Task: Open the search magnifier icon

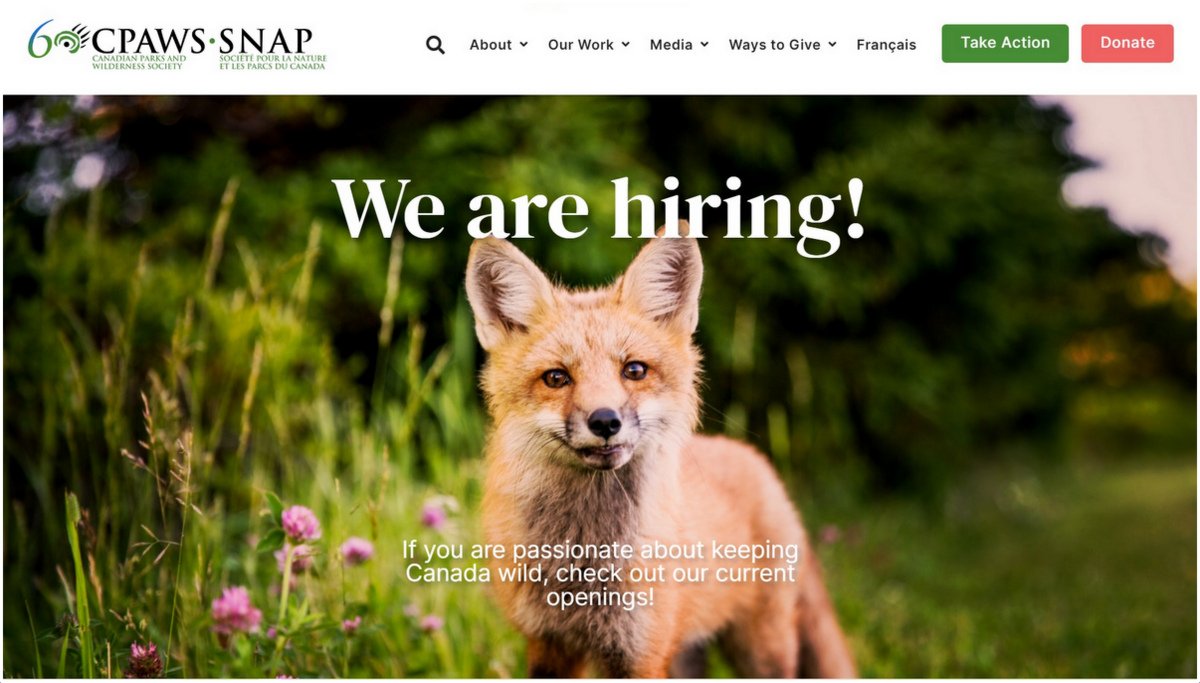Action: (435, 45)
